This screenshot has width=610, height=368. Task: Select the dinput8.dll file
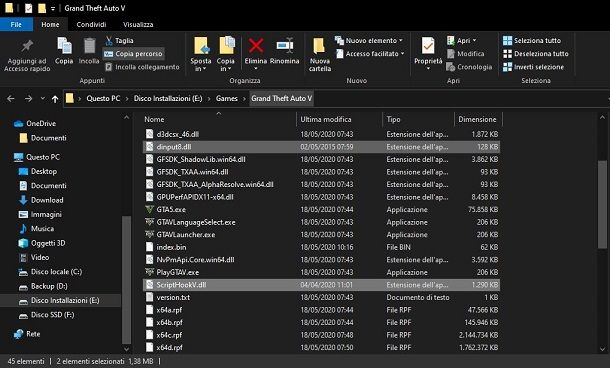321,147
